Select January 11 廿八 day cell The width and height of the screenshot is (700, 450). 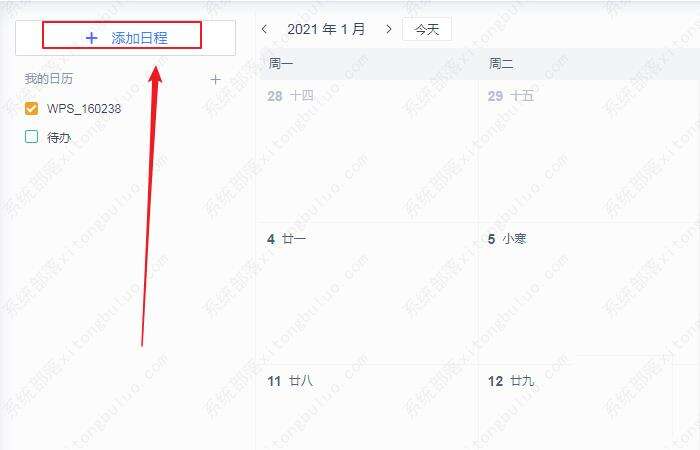pyautogui.click(x=367, y=407)
